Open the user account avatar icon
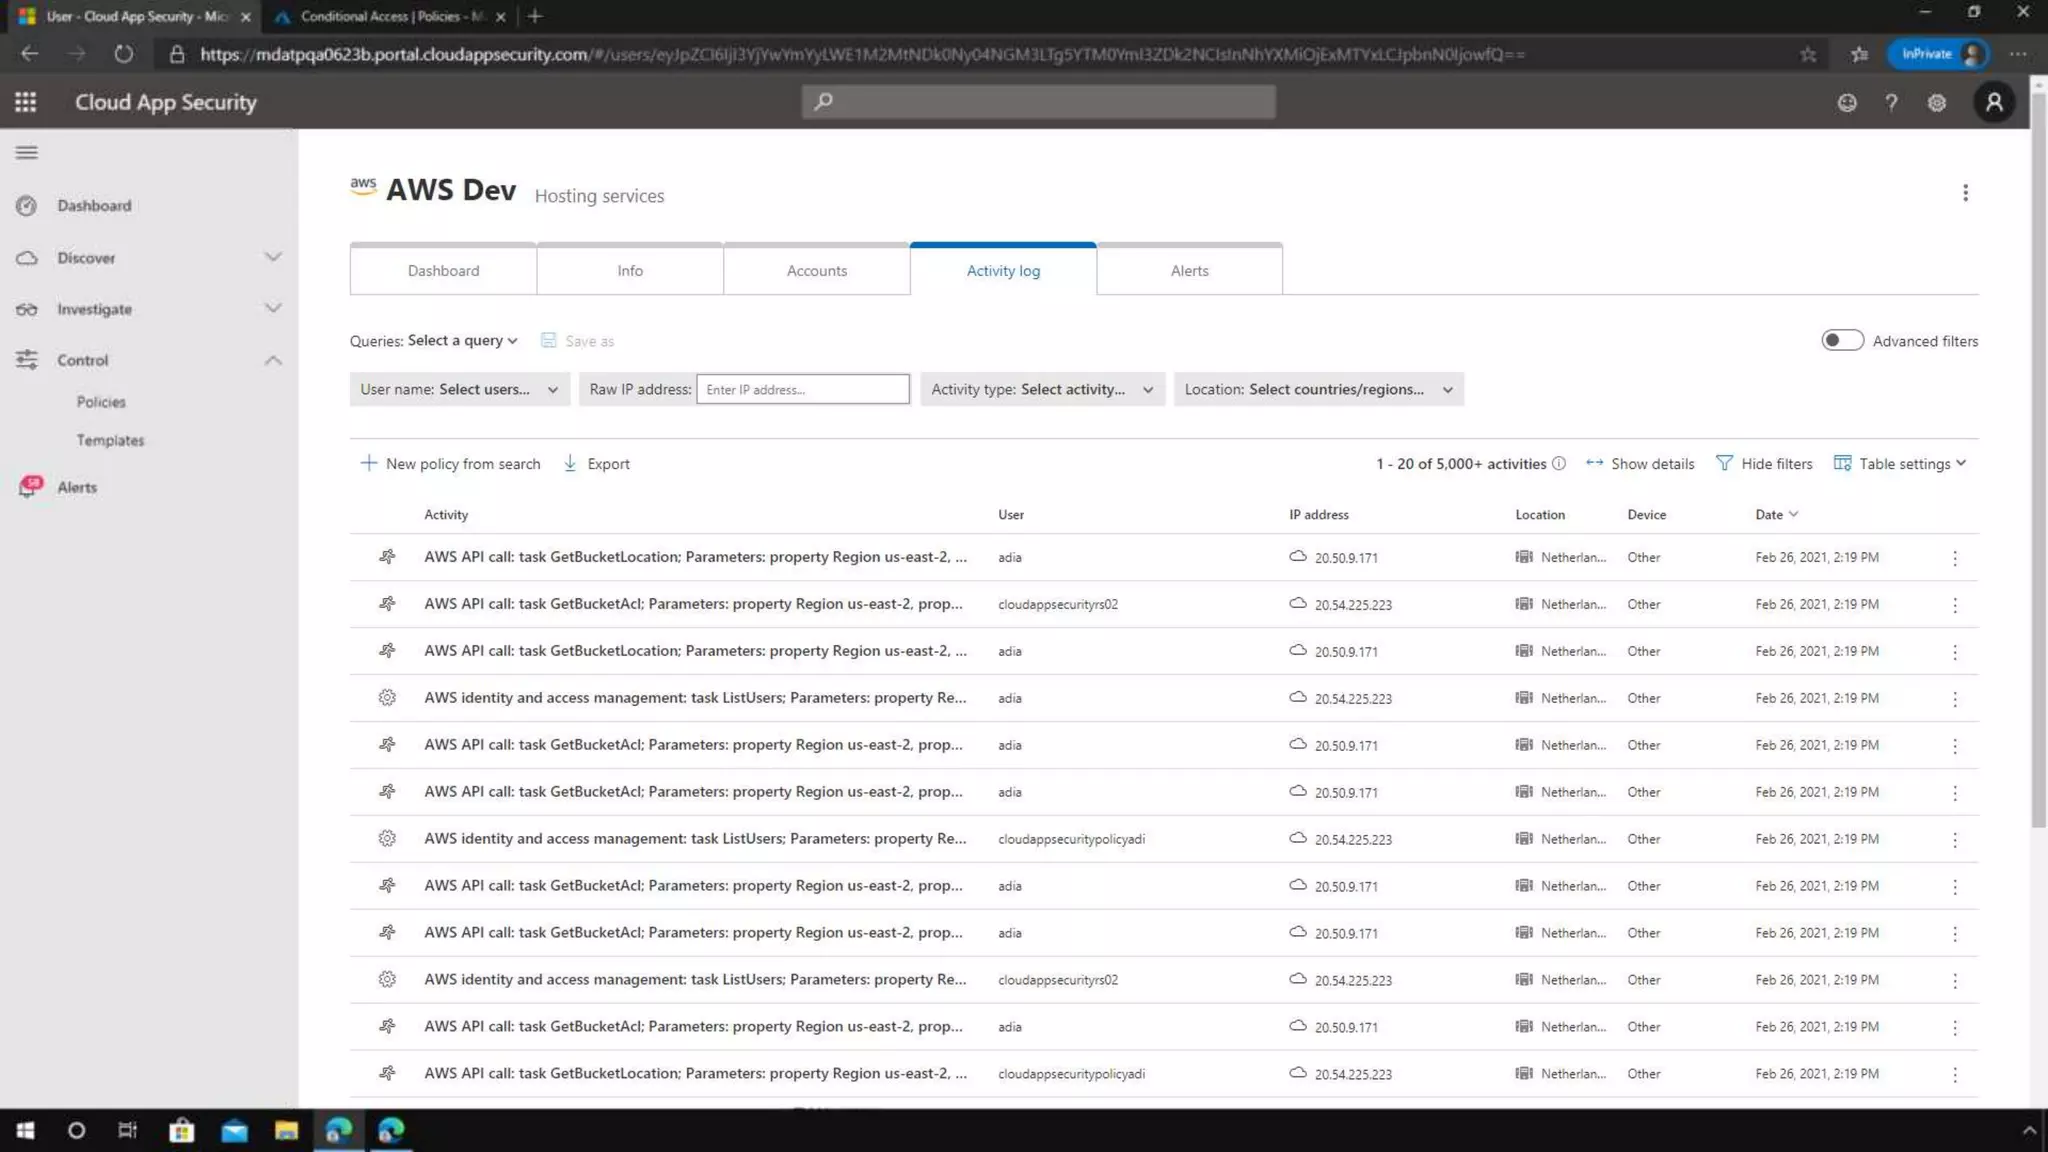The width and height of the screenshot is (2048, 1152). (1994, 102)
